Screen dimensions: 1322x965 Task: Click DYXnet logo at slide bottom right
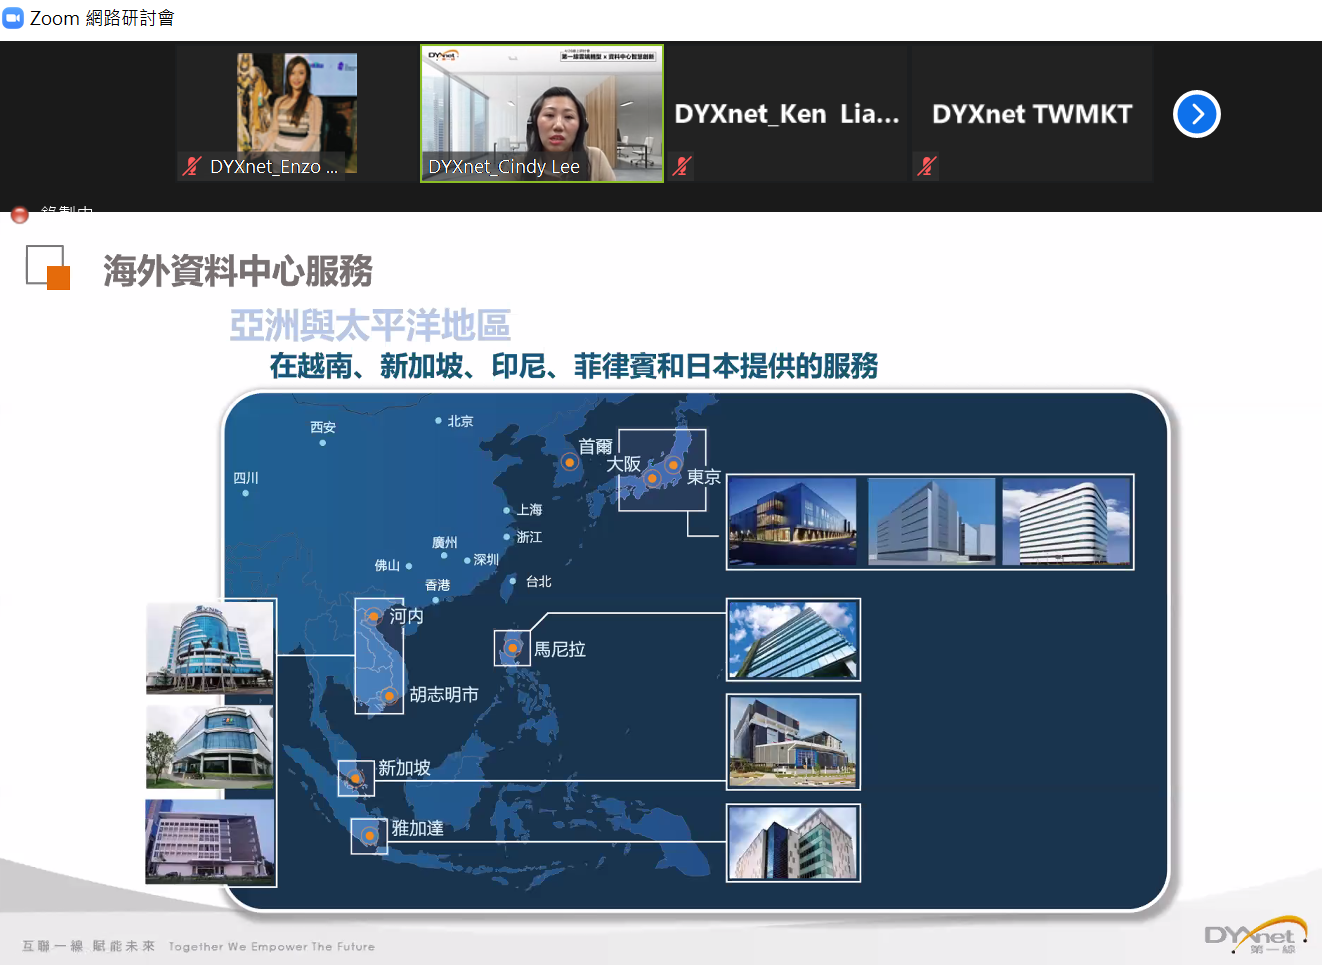1257,936
